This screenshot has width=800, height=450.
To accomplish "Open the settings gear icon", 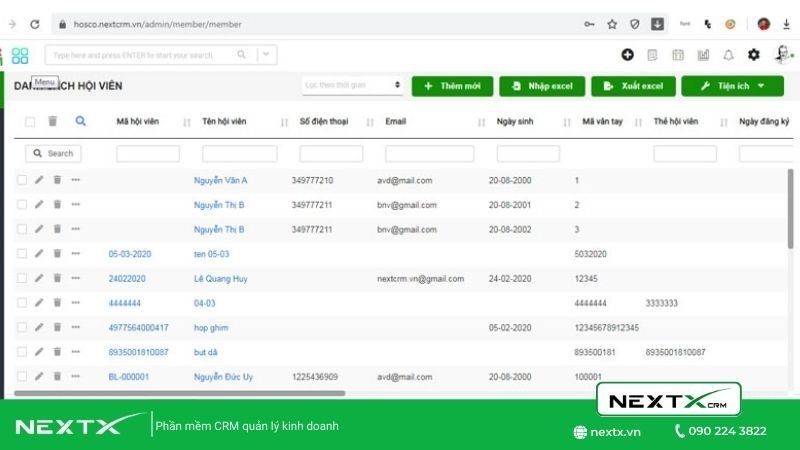I will click(x=754, y=55).
